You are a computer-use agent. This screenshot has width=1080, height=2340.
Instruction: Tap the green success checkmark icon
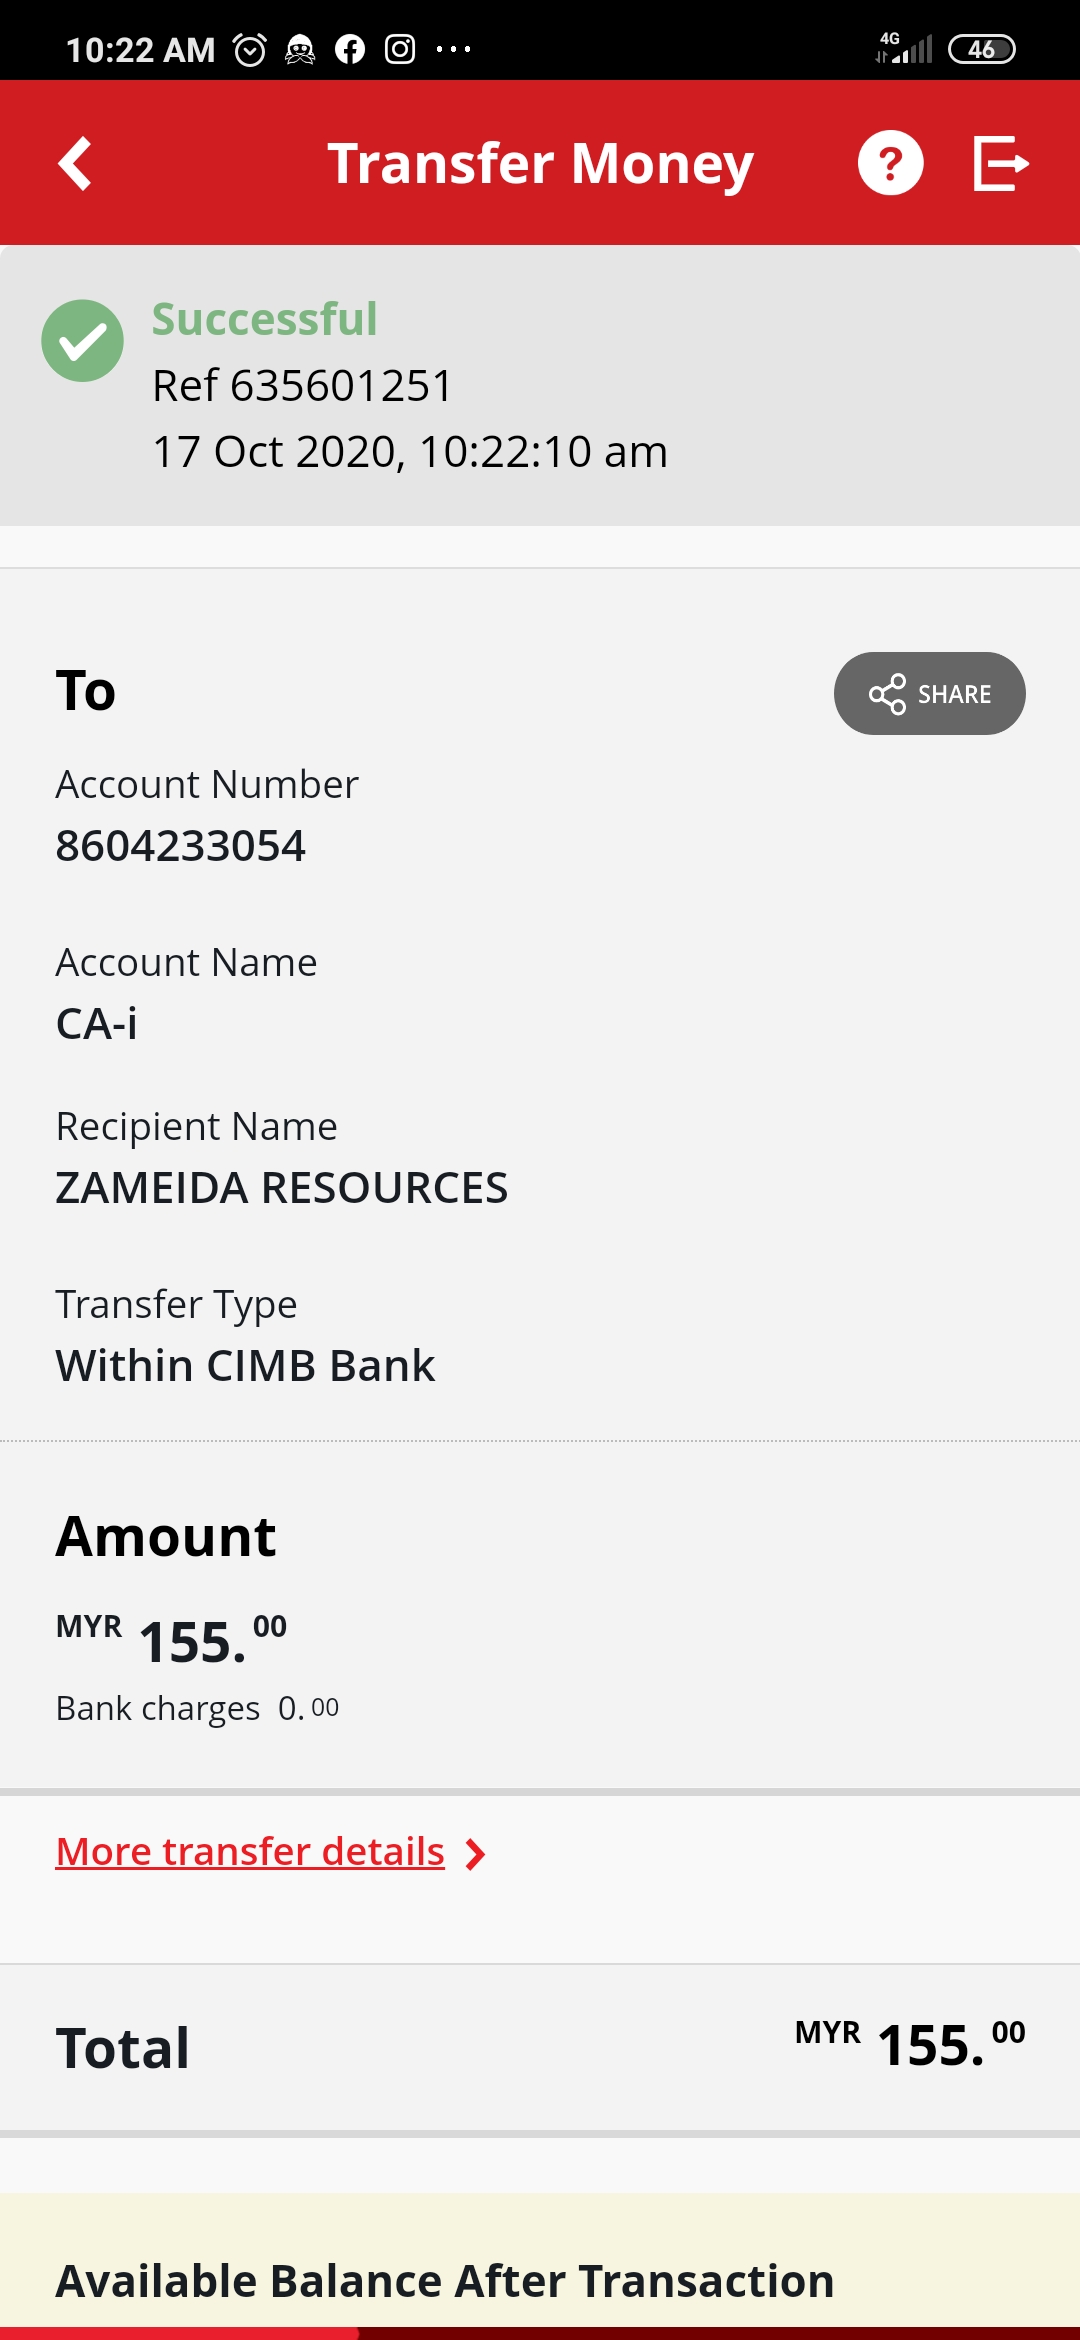[82, 341]
